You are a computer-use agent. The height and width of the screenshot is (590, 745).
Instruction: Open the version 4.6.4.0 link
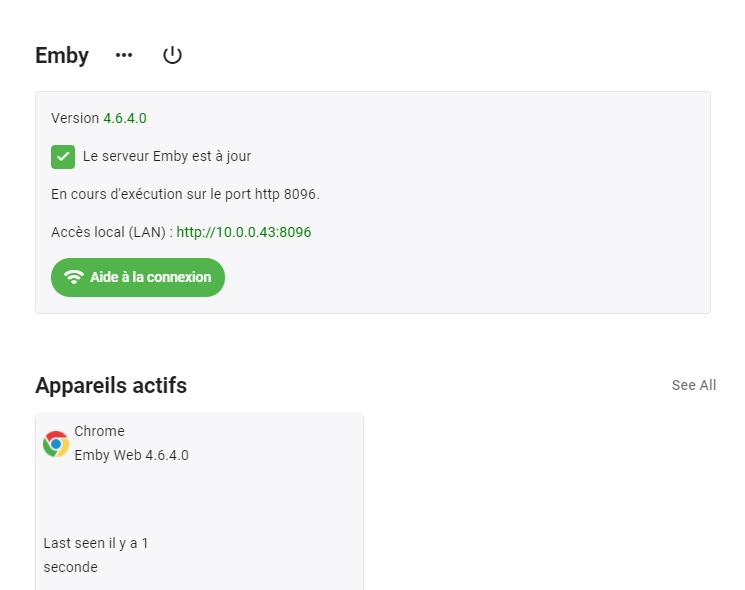coord(125,118)
